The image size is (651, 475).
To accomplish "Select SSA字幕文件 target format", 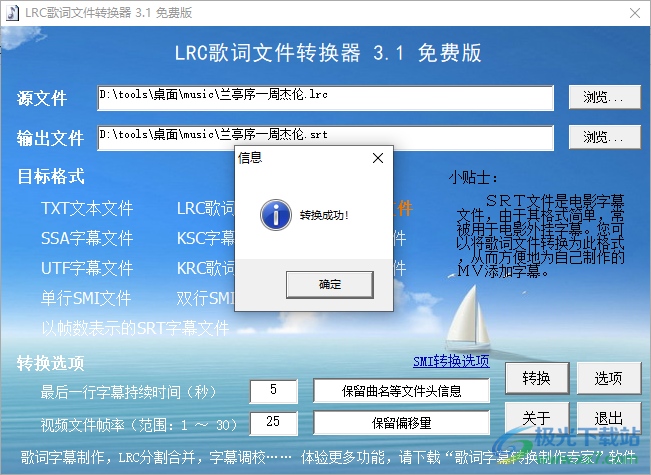I will pos(87,238).
